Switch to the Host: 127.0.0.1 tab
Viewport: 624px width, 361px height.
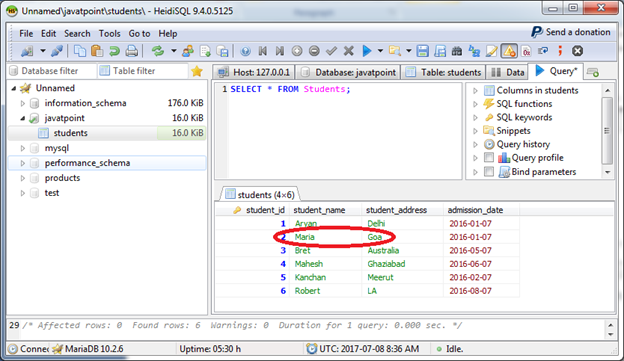click(254, 72)
